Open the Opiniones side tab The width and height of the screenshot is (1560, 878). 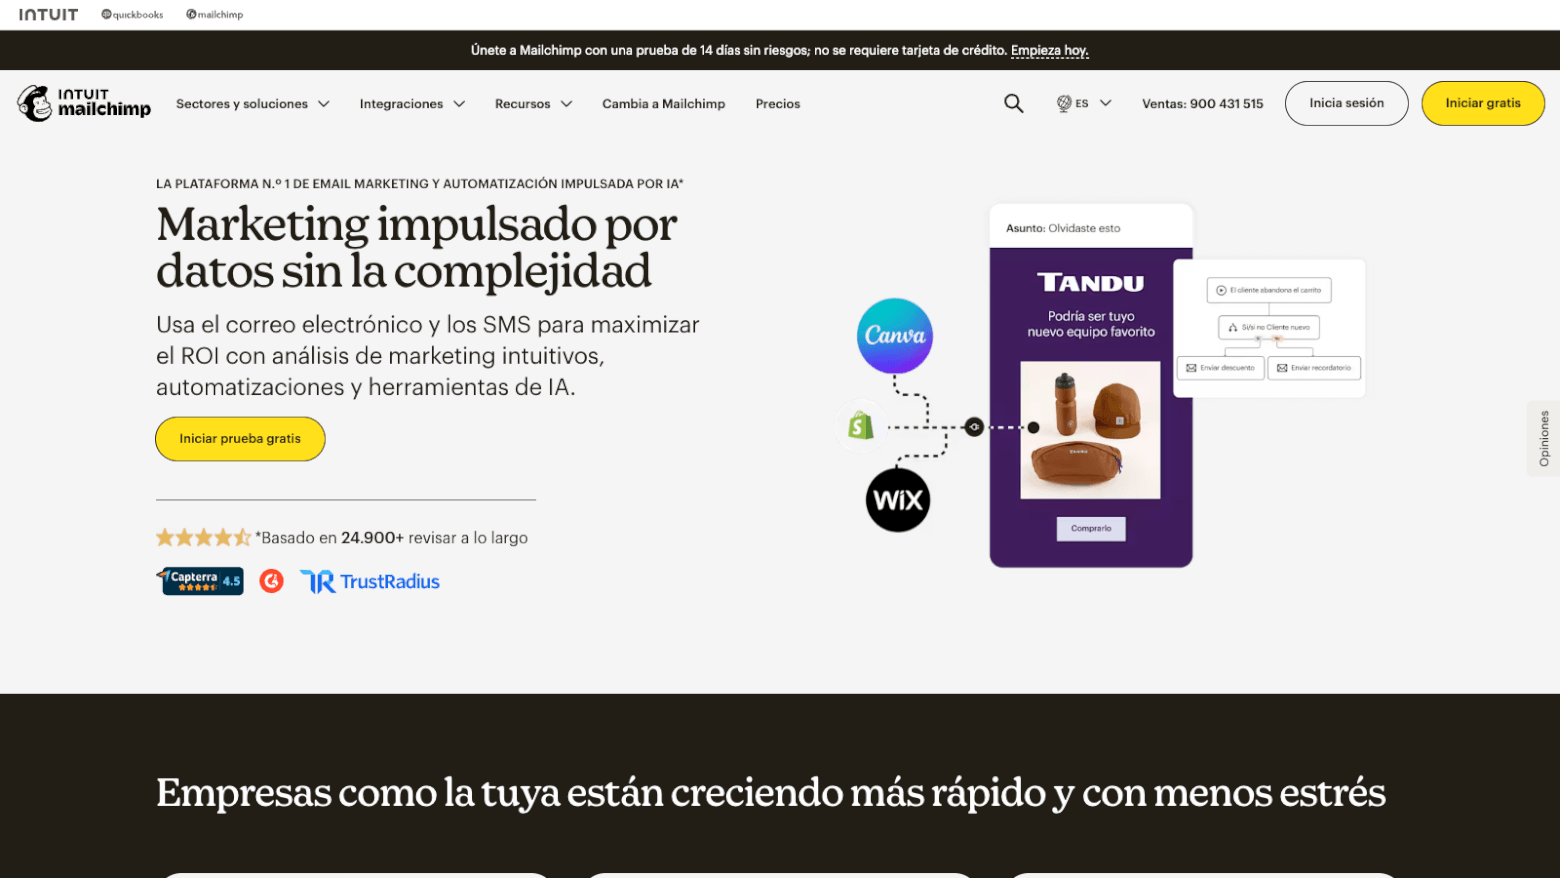(x=1544, y=438)
